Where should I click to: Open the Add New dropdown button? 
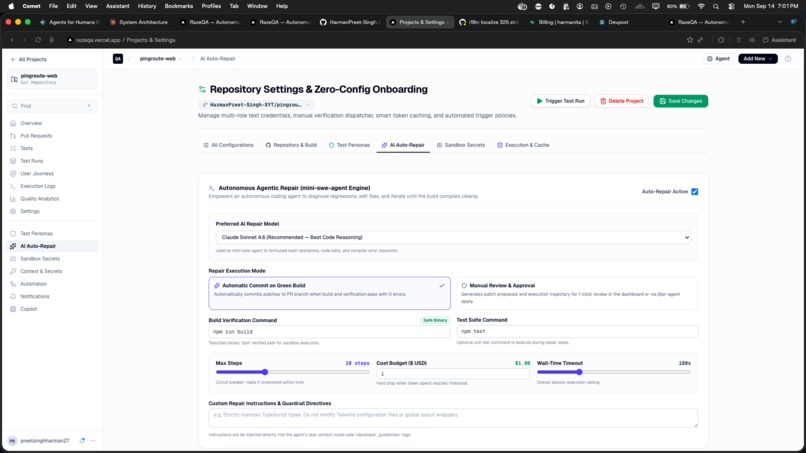click(x=758, y=59)
